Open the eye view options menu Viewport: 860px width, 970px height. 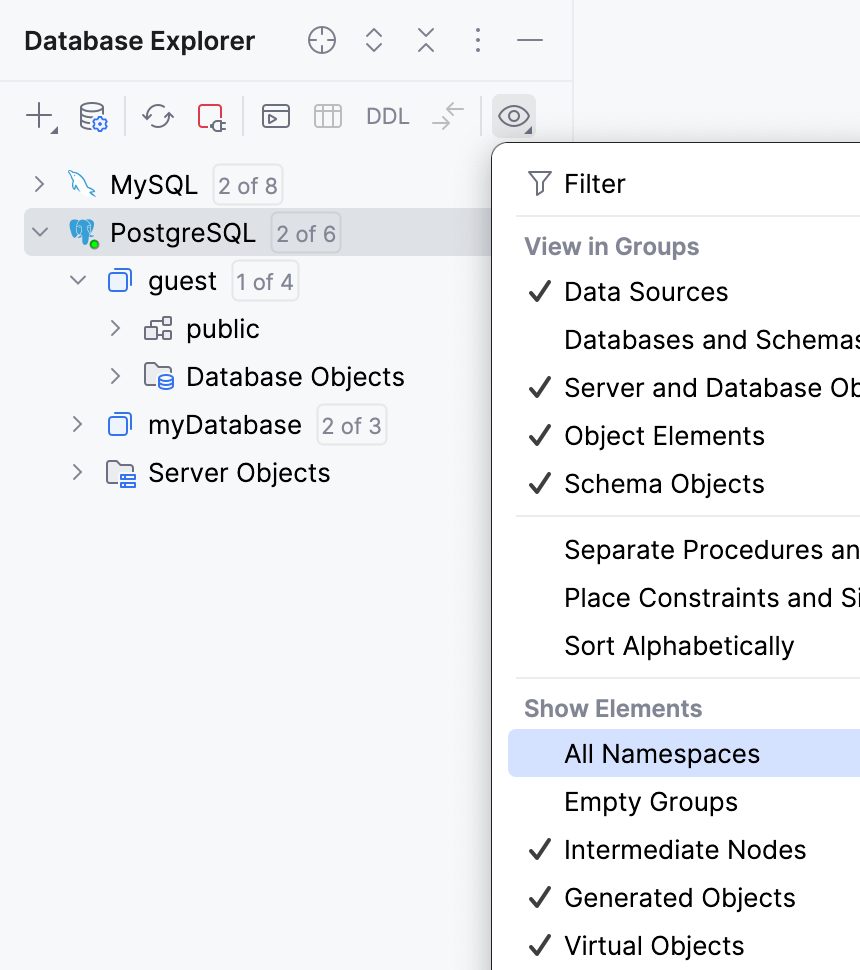coord(513,116)
